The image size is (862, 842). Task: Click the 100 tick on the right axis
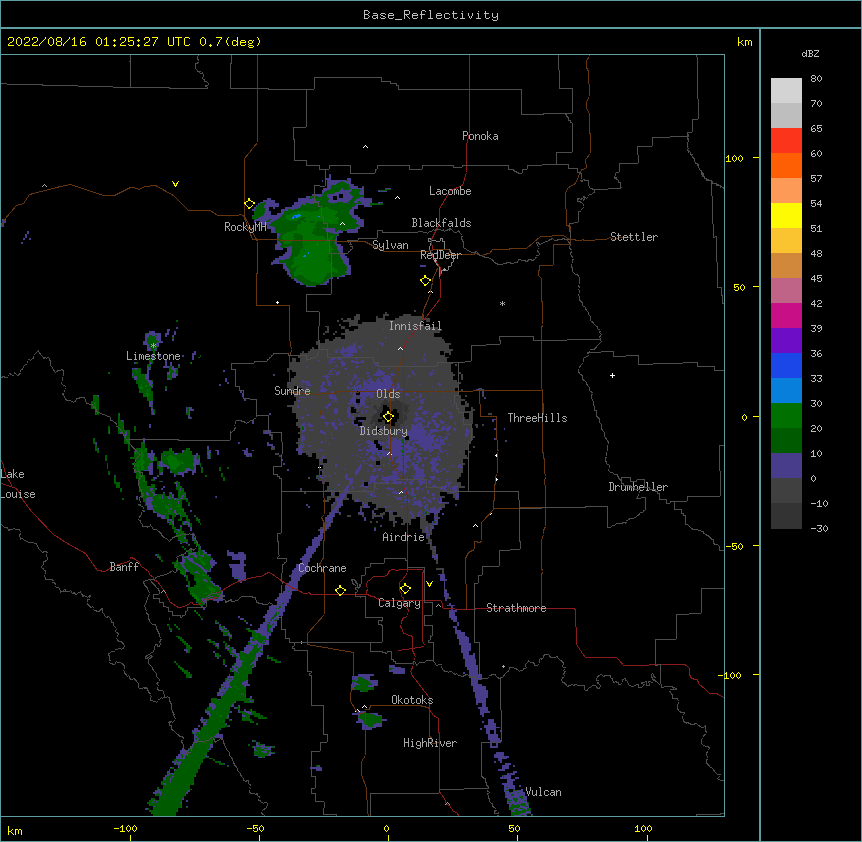734,158
